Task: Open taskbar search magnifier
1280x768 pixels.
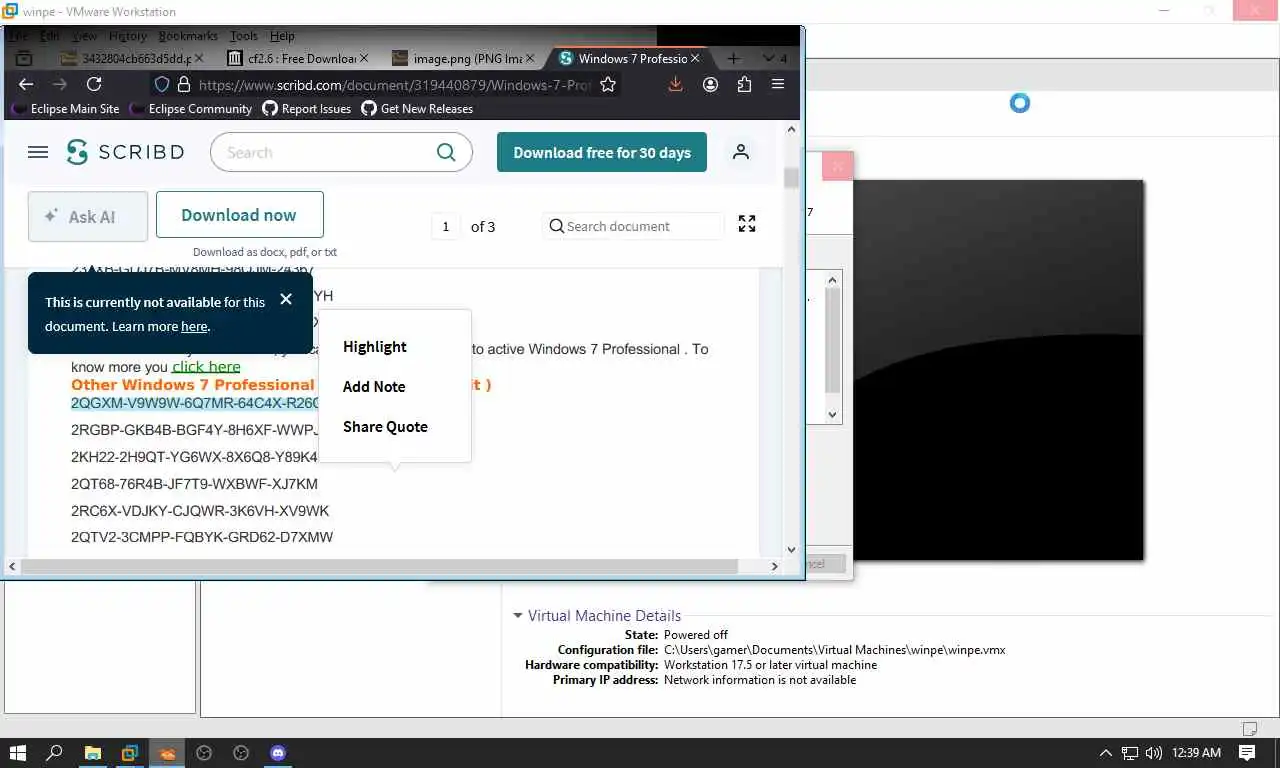Action: (x=55, y=753)
